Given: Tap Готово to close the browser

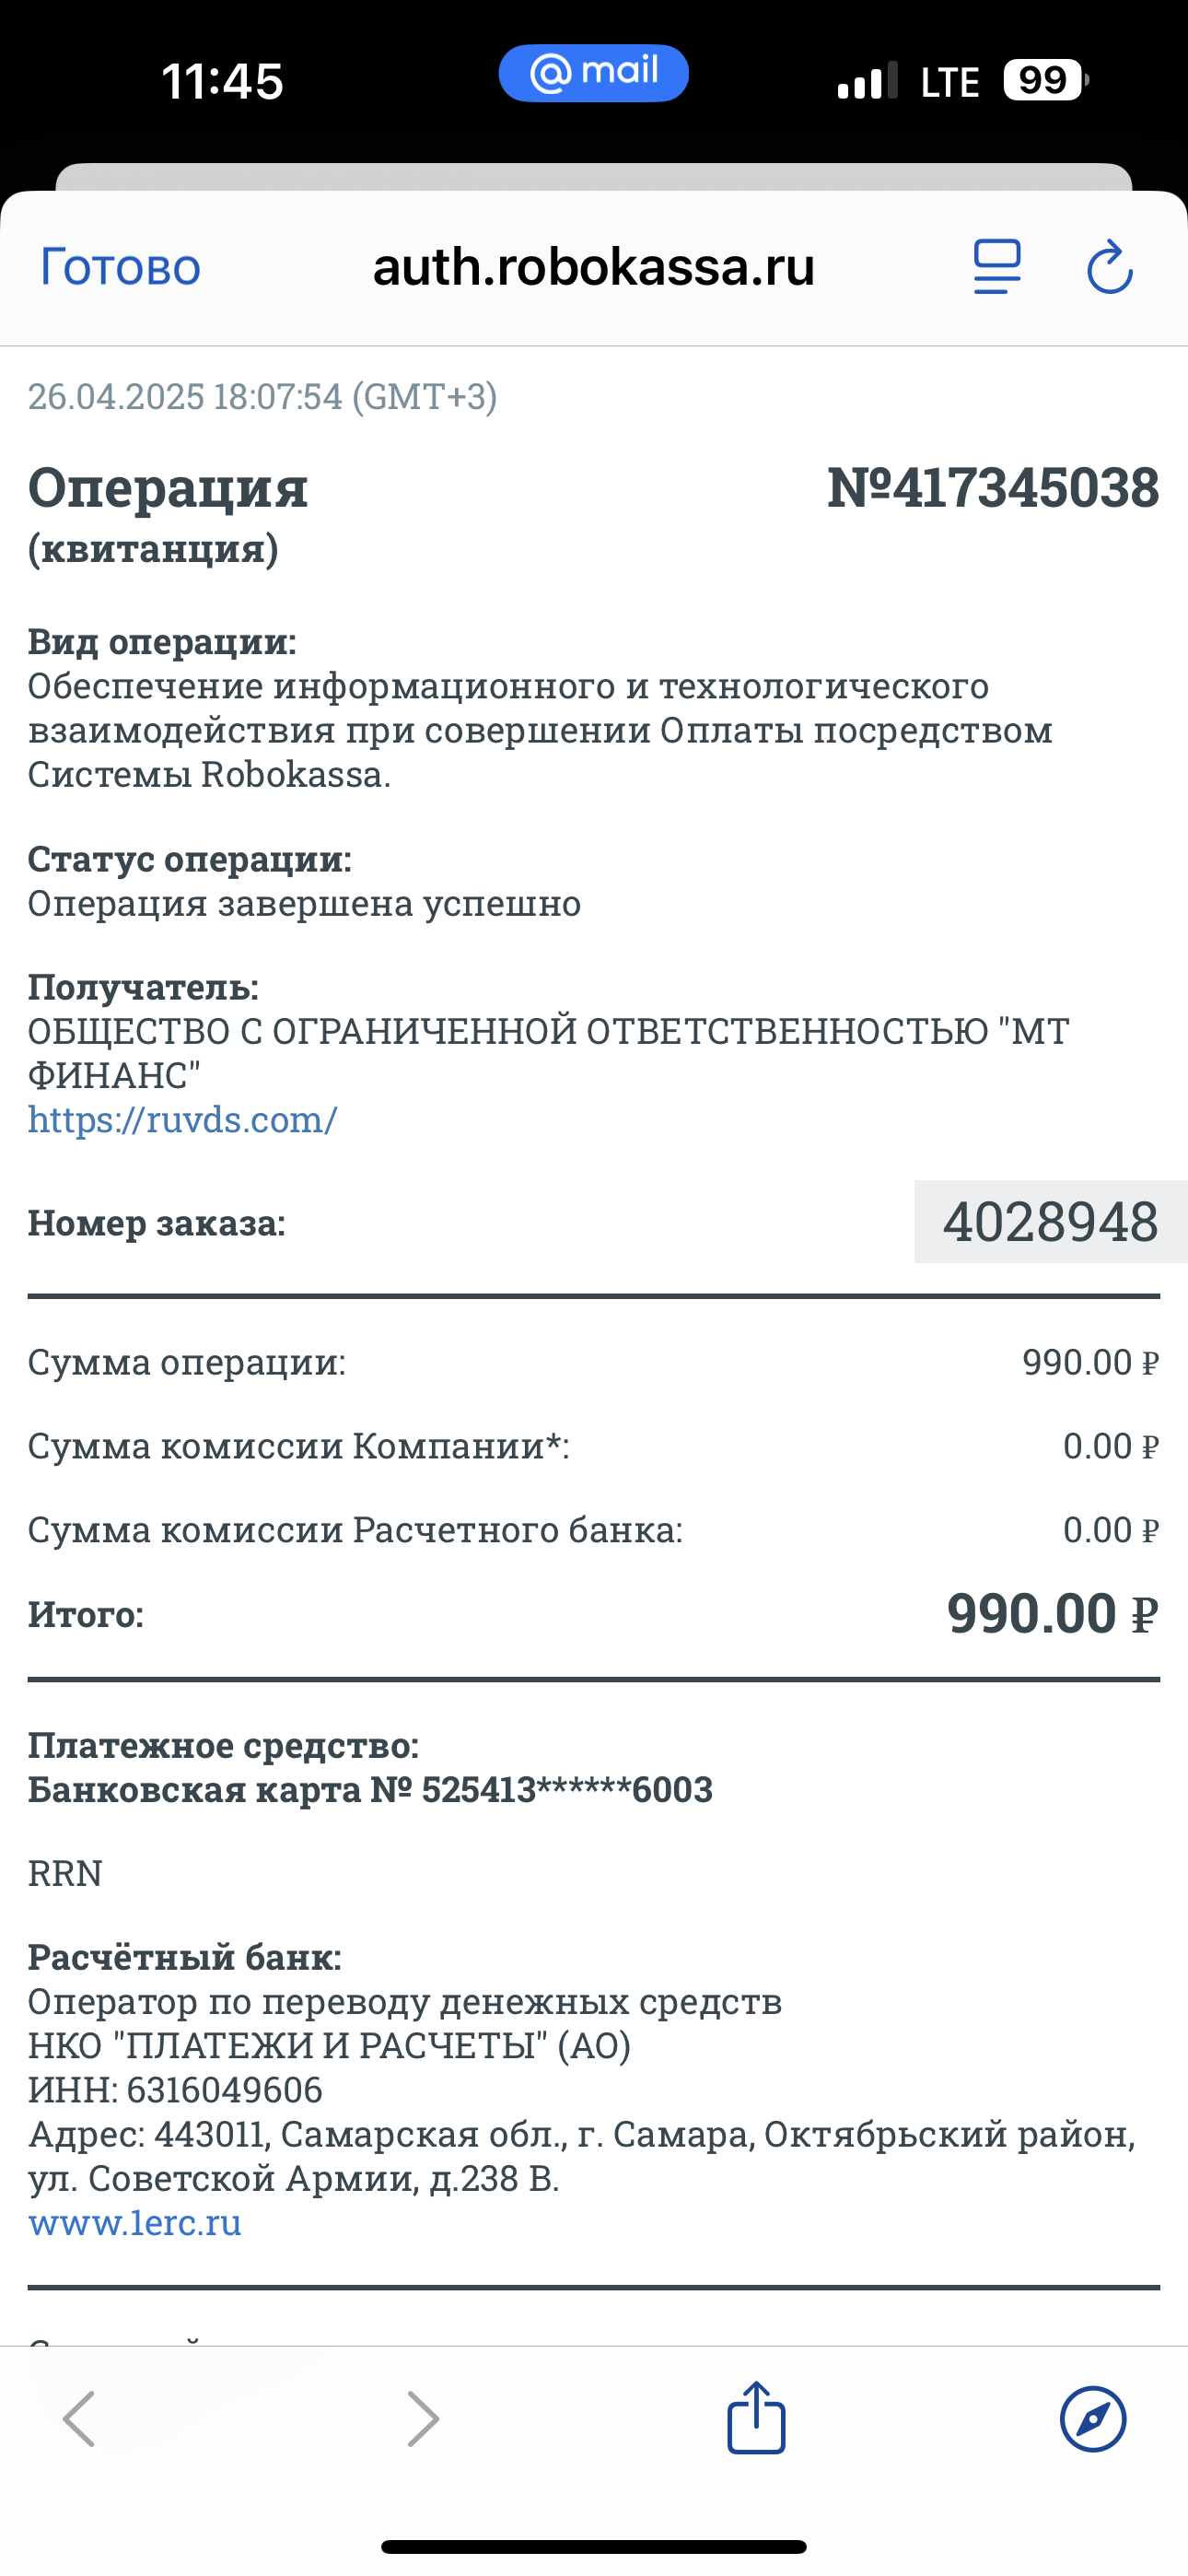Looking at the screenshot, I should tap(120, 267).
